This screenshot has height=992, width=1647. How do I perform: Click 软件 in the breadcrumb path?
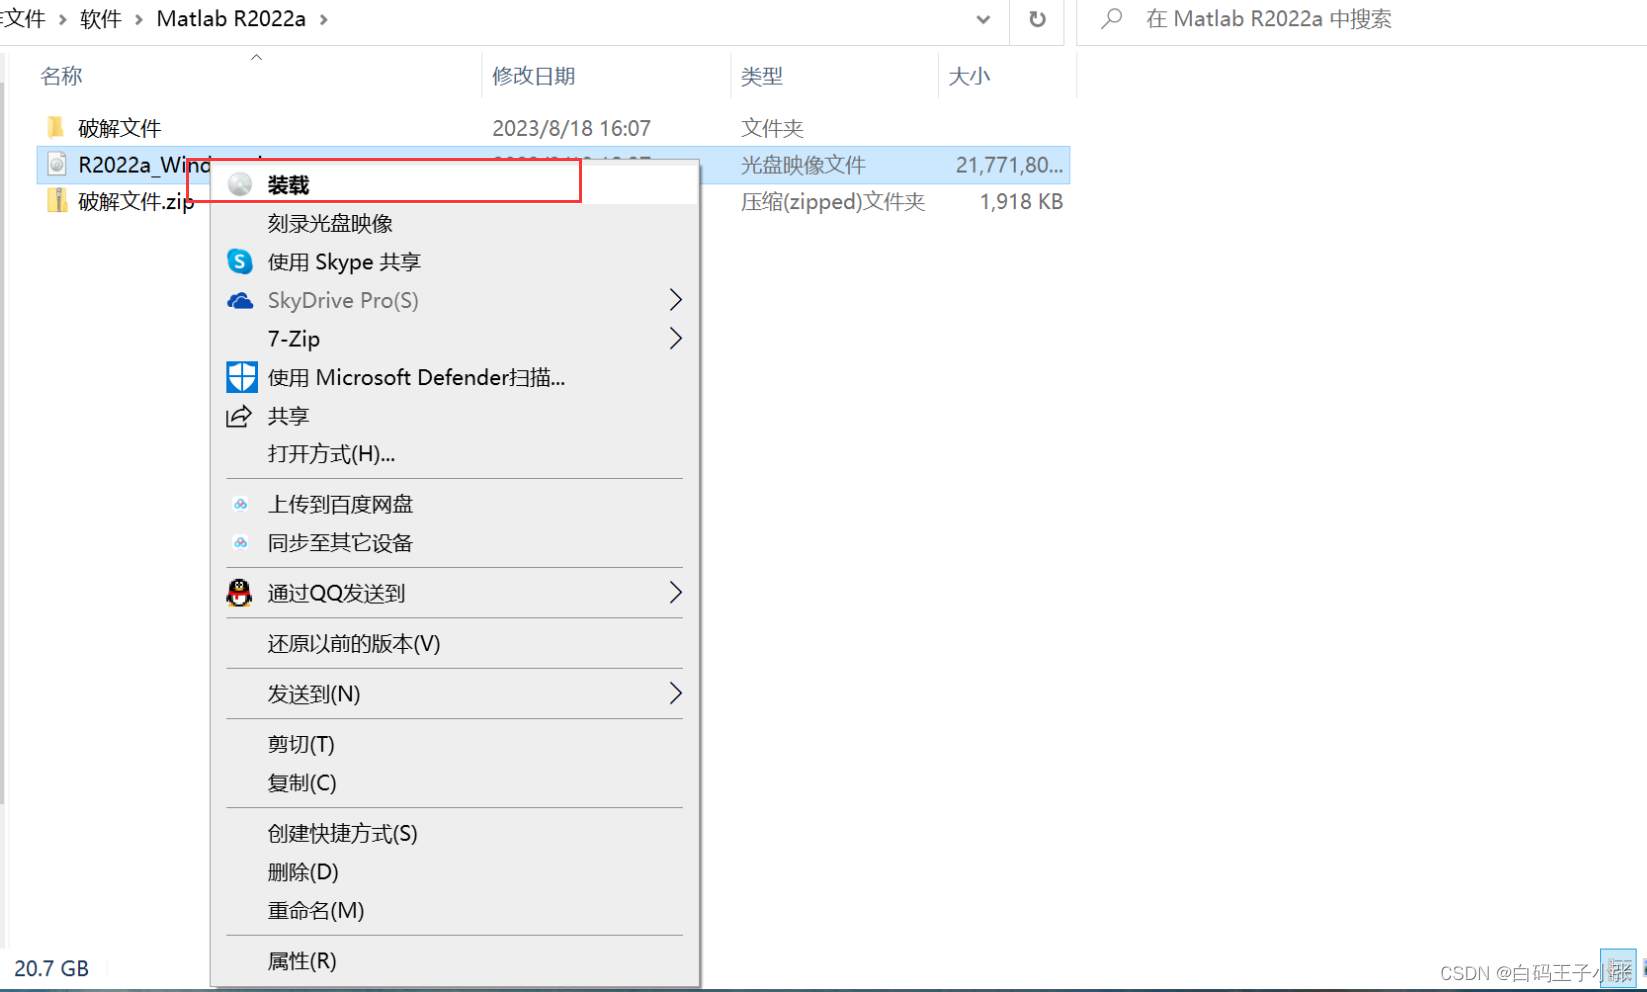(x=100, y=19)
